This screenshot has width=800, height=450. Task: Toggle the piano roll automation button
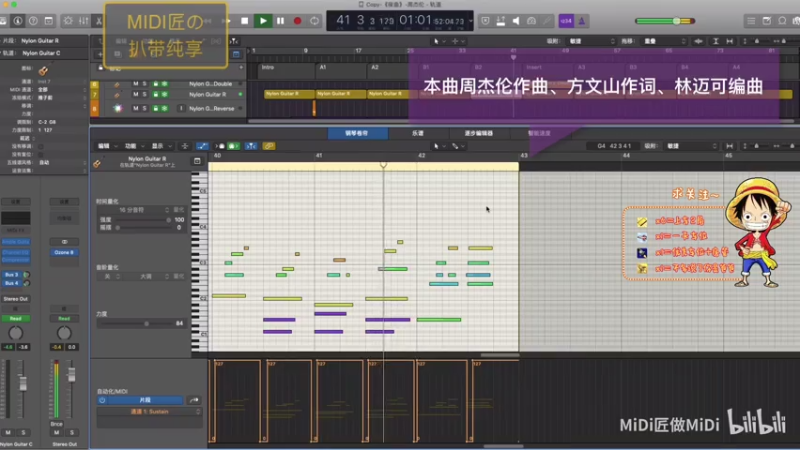tap(203, 146)
